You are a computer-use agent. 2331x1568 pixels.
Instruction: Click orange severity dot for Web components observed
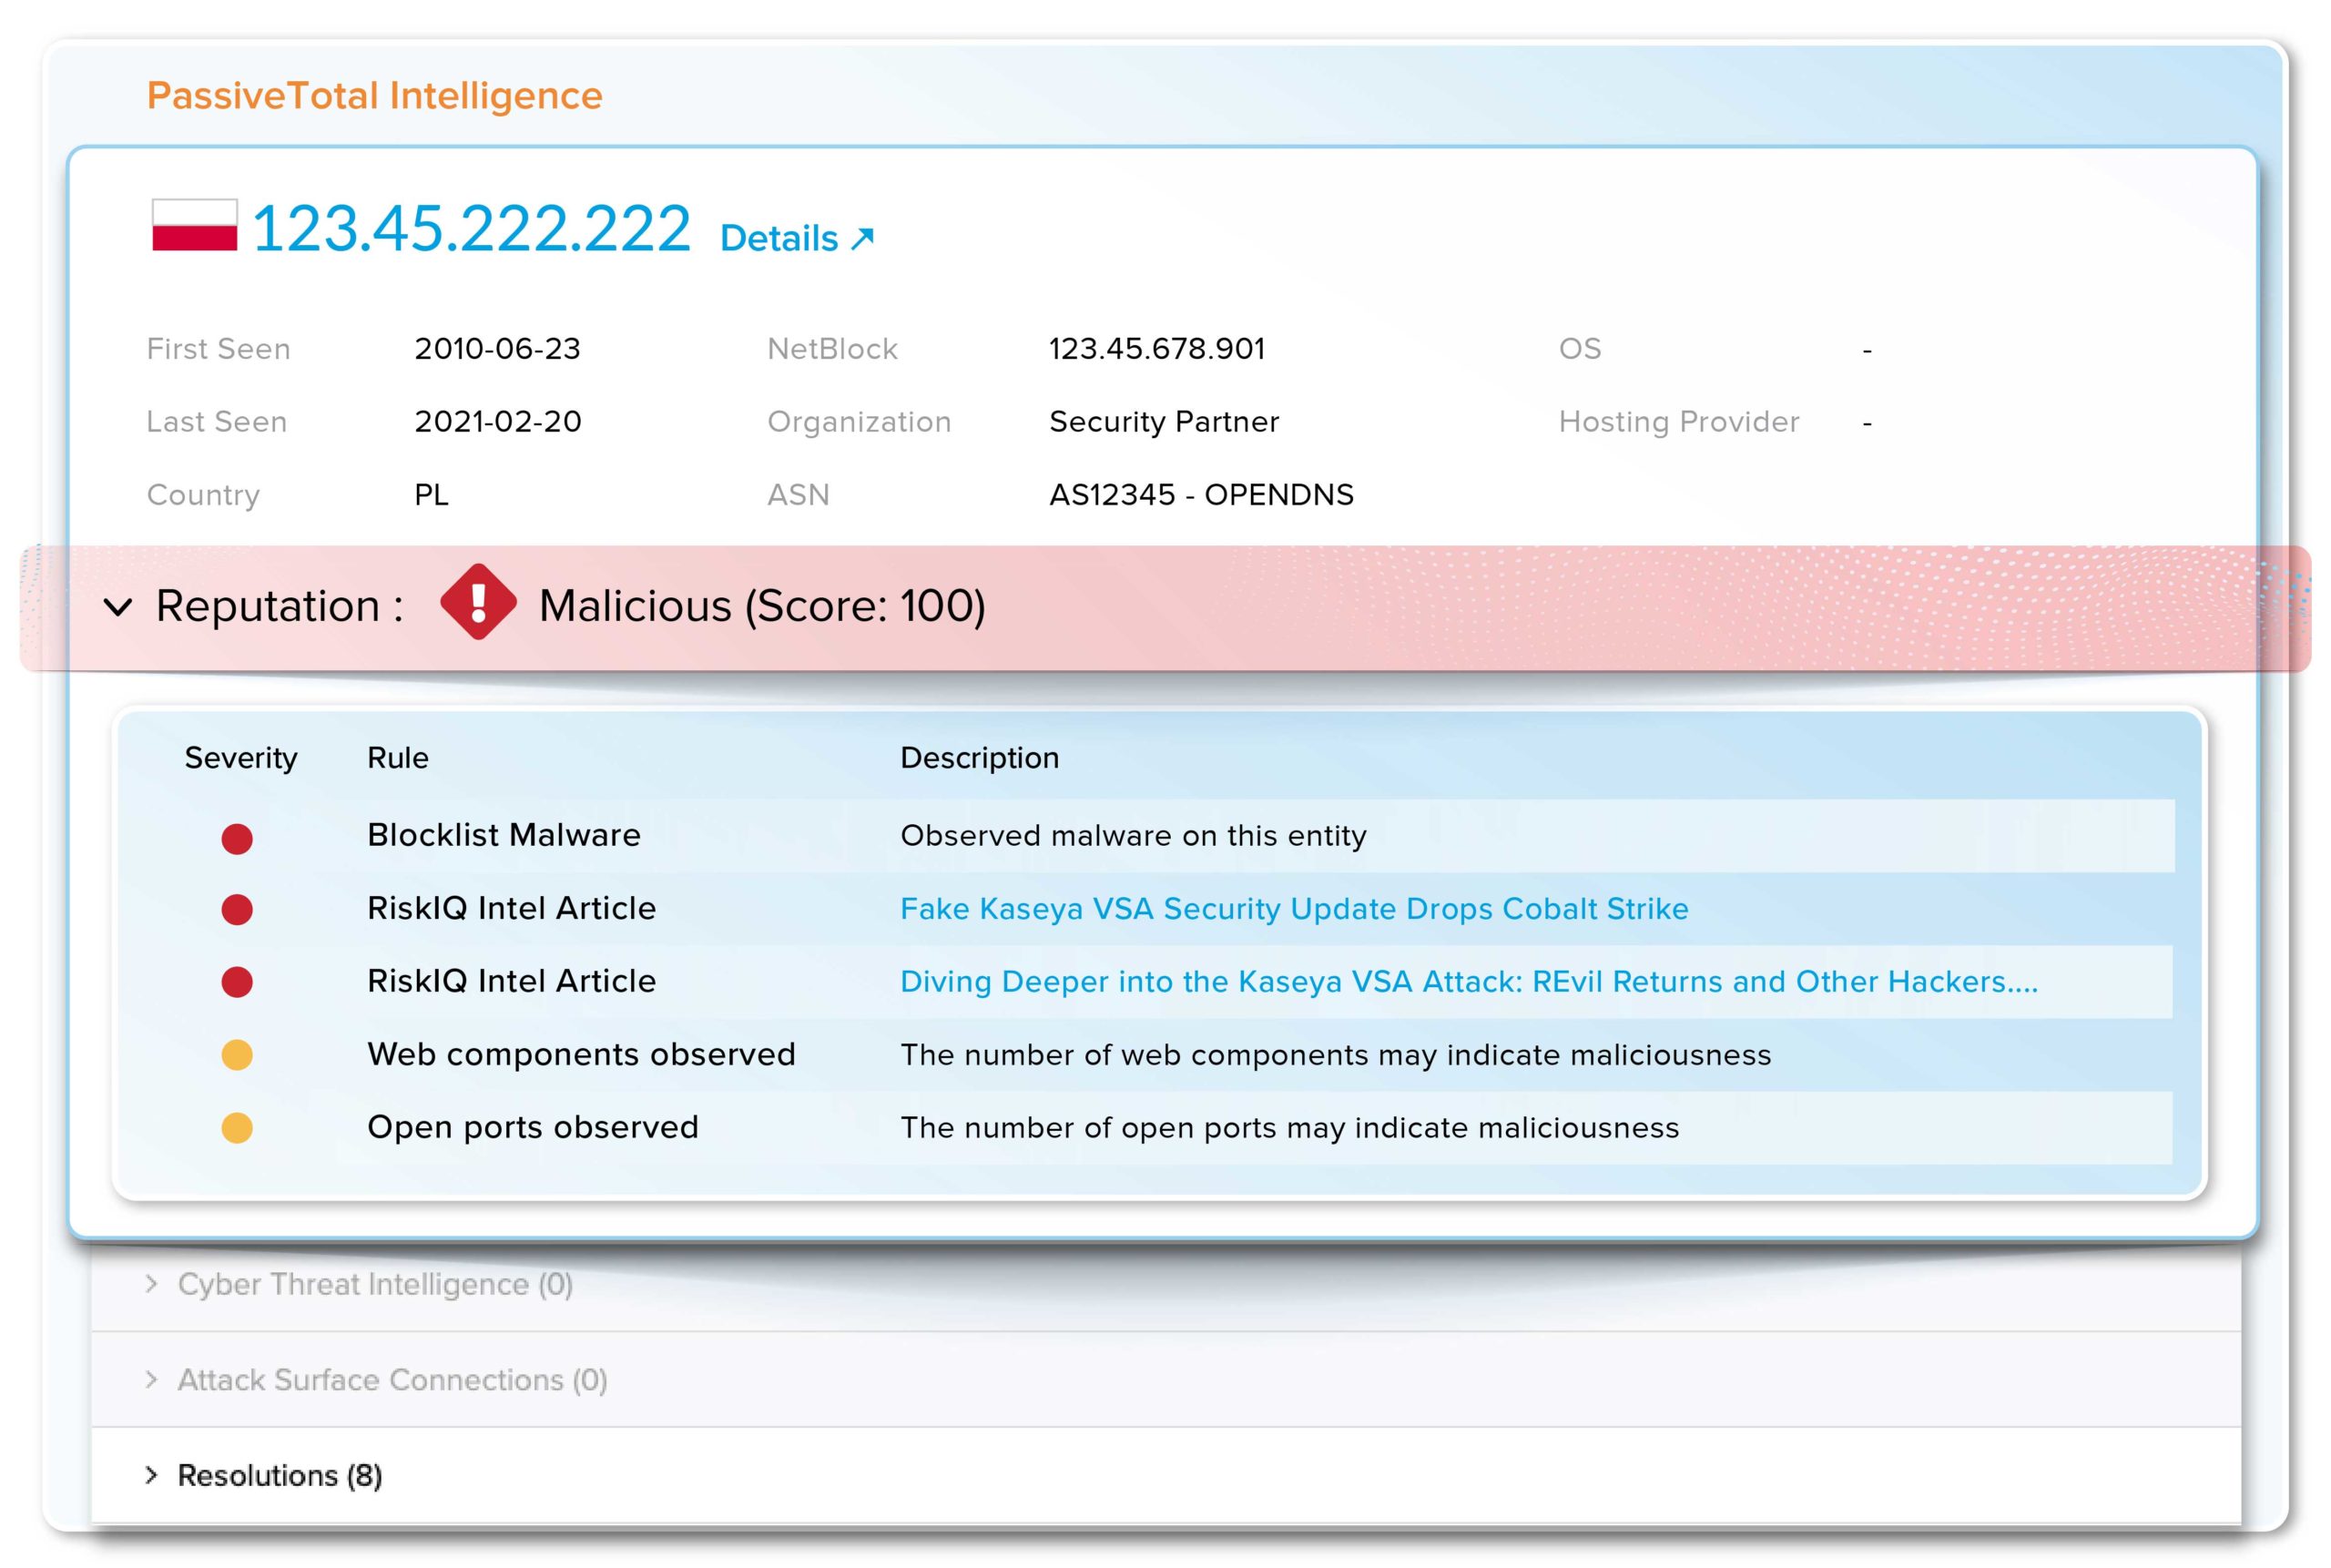[237, 1055]
